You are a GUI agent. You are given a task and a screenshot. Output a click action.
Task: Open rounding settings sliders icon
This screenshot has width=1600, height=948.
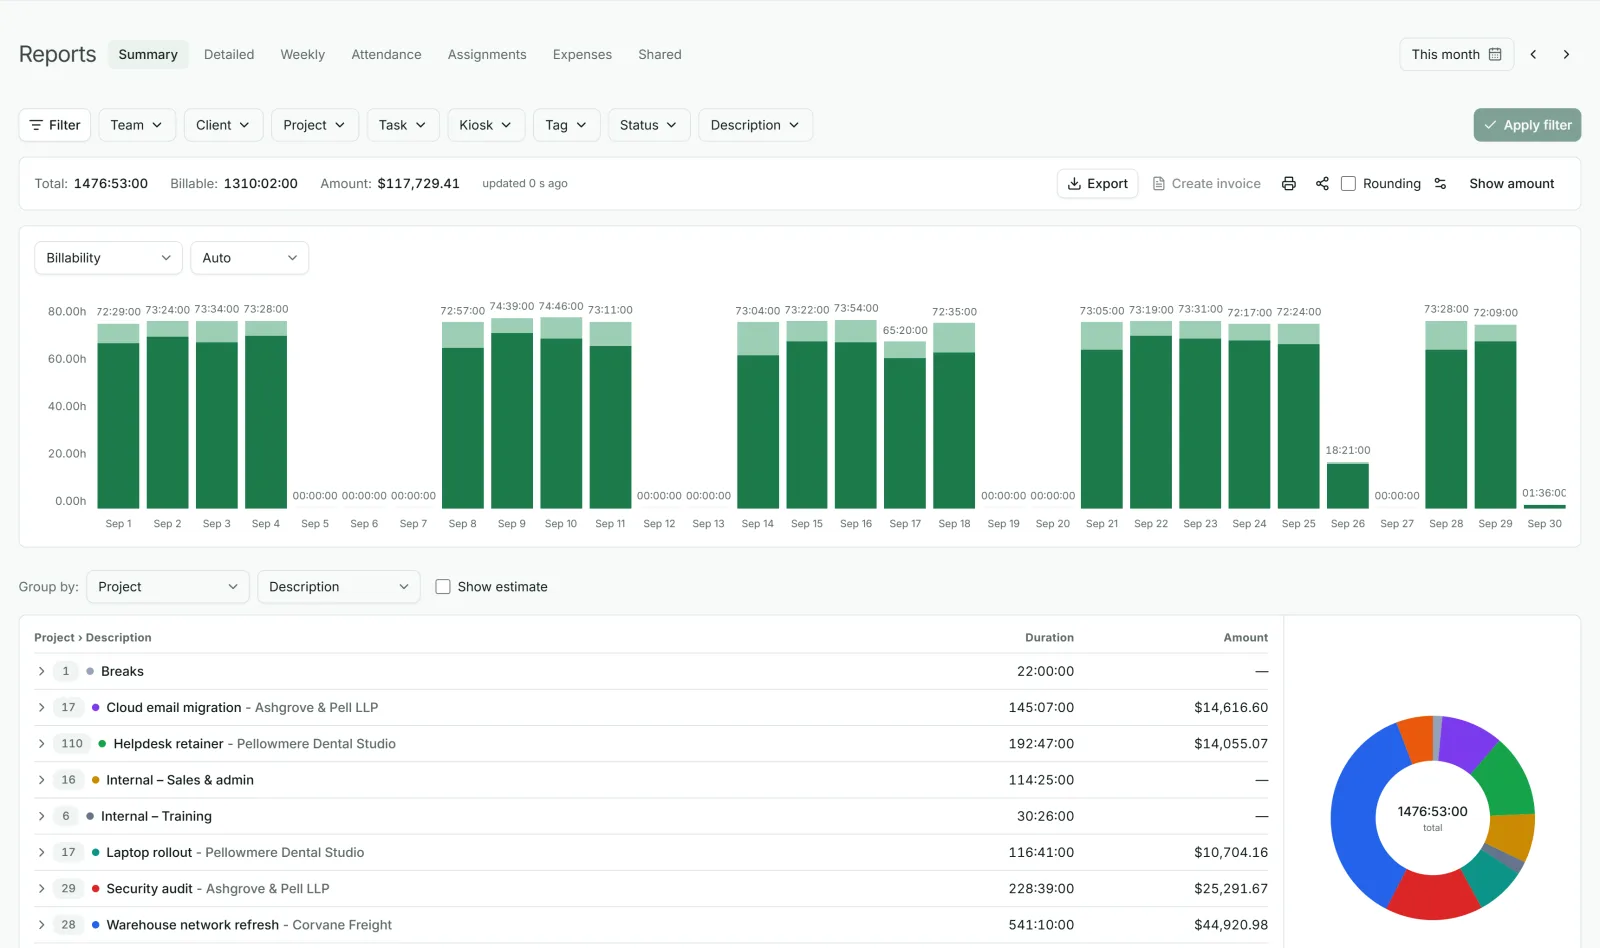1440,184
